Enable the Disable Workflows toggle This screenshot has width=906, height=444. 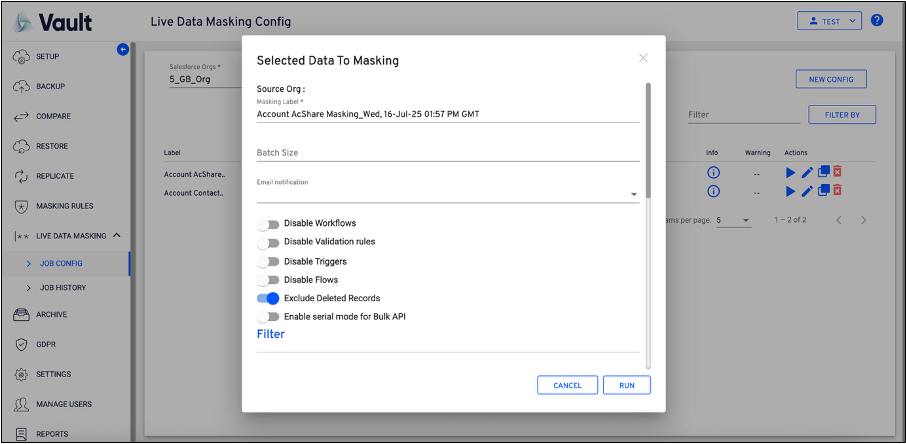coord(267,224)
